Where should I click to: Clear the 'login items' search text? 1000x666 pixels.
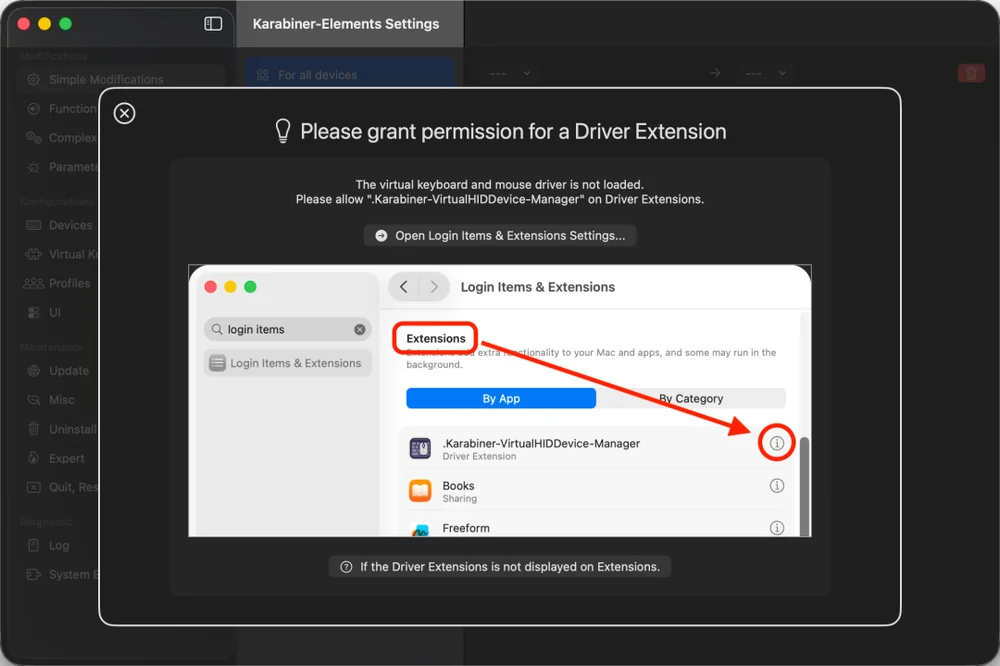(360, 329)
